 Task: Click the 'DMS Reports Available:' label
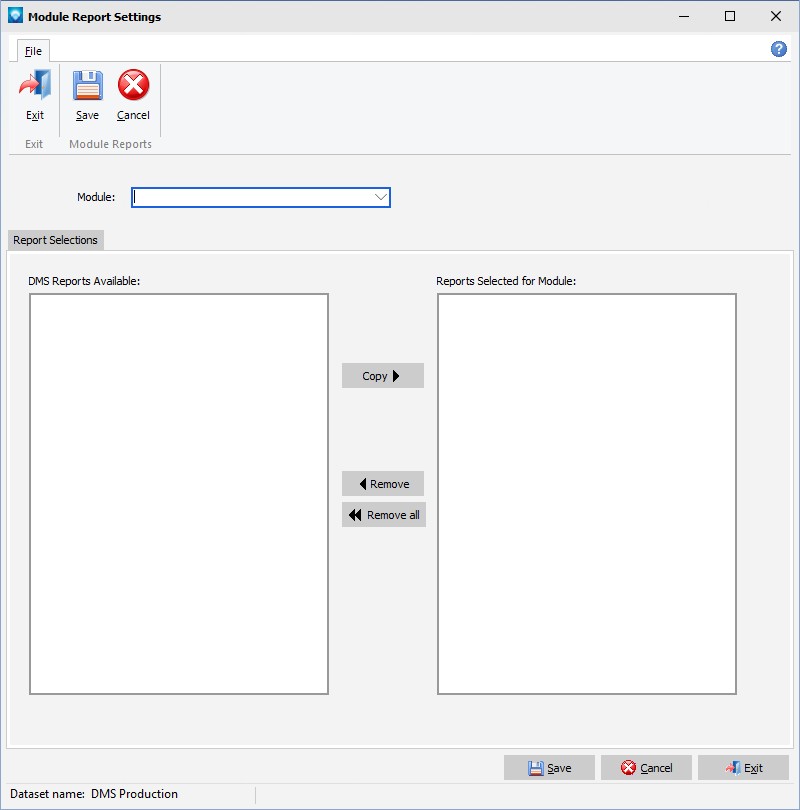[84, 281]
